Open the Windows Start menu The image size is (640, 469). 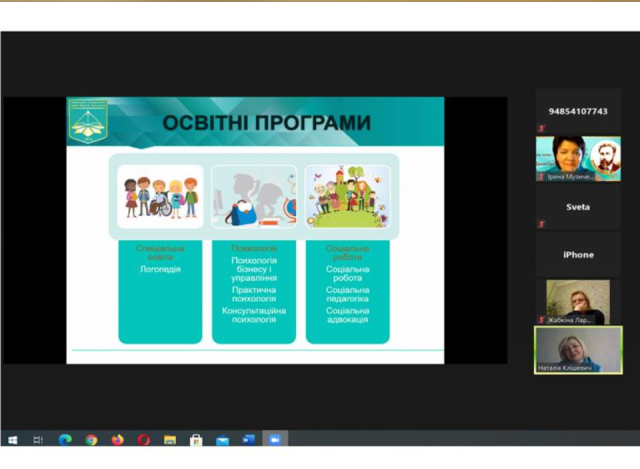[13, 439]
